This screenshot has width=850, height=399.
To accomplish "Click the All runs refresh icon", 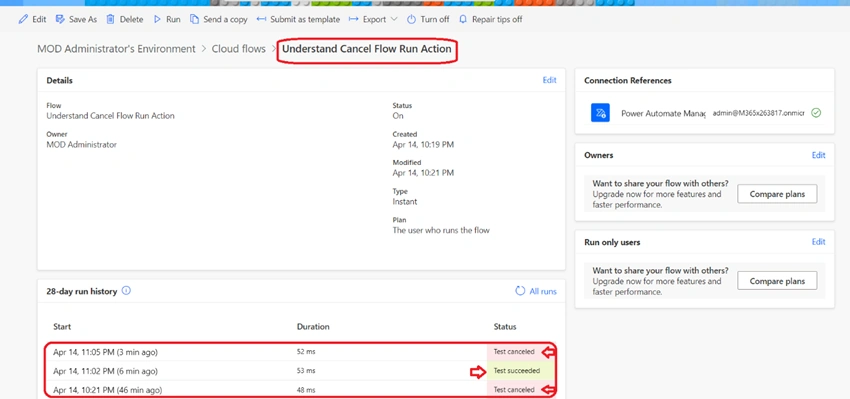I will (x=520, y=291).
